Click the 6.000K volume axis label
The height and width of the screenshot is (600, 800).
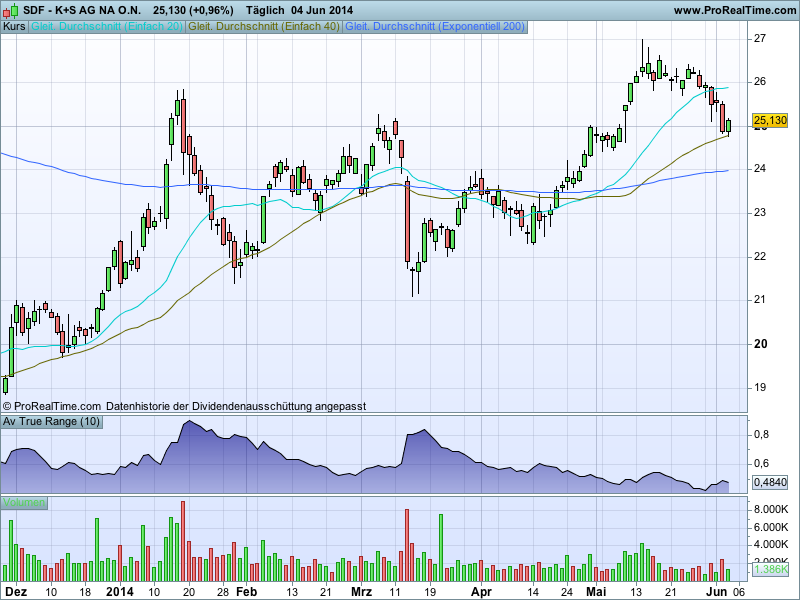(770, 527)
